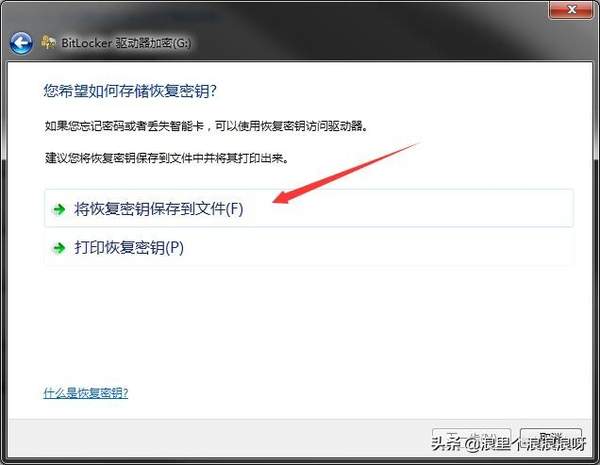Viewport: 600px width, 465px height.
Task: Click the 下一步 button at bottom
Action: [472, 439]
